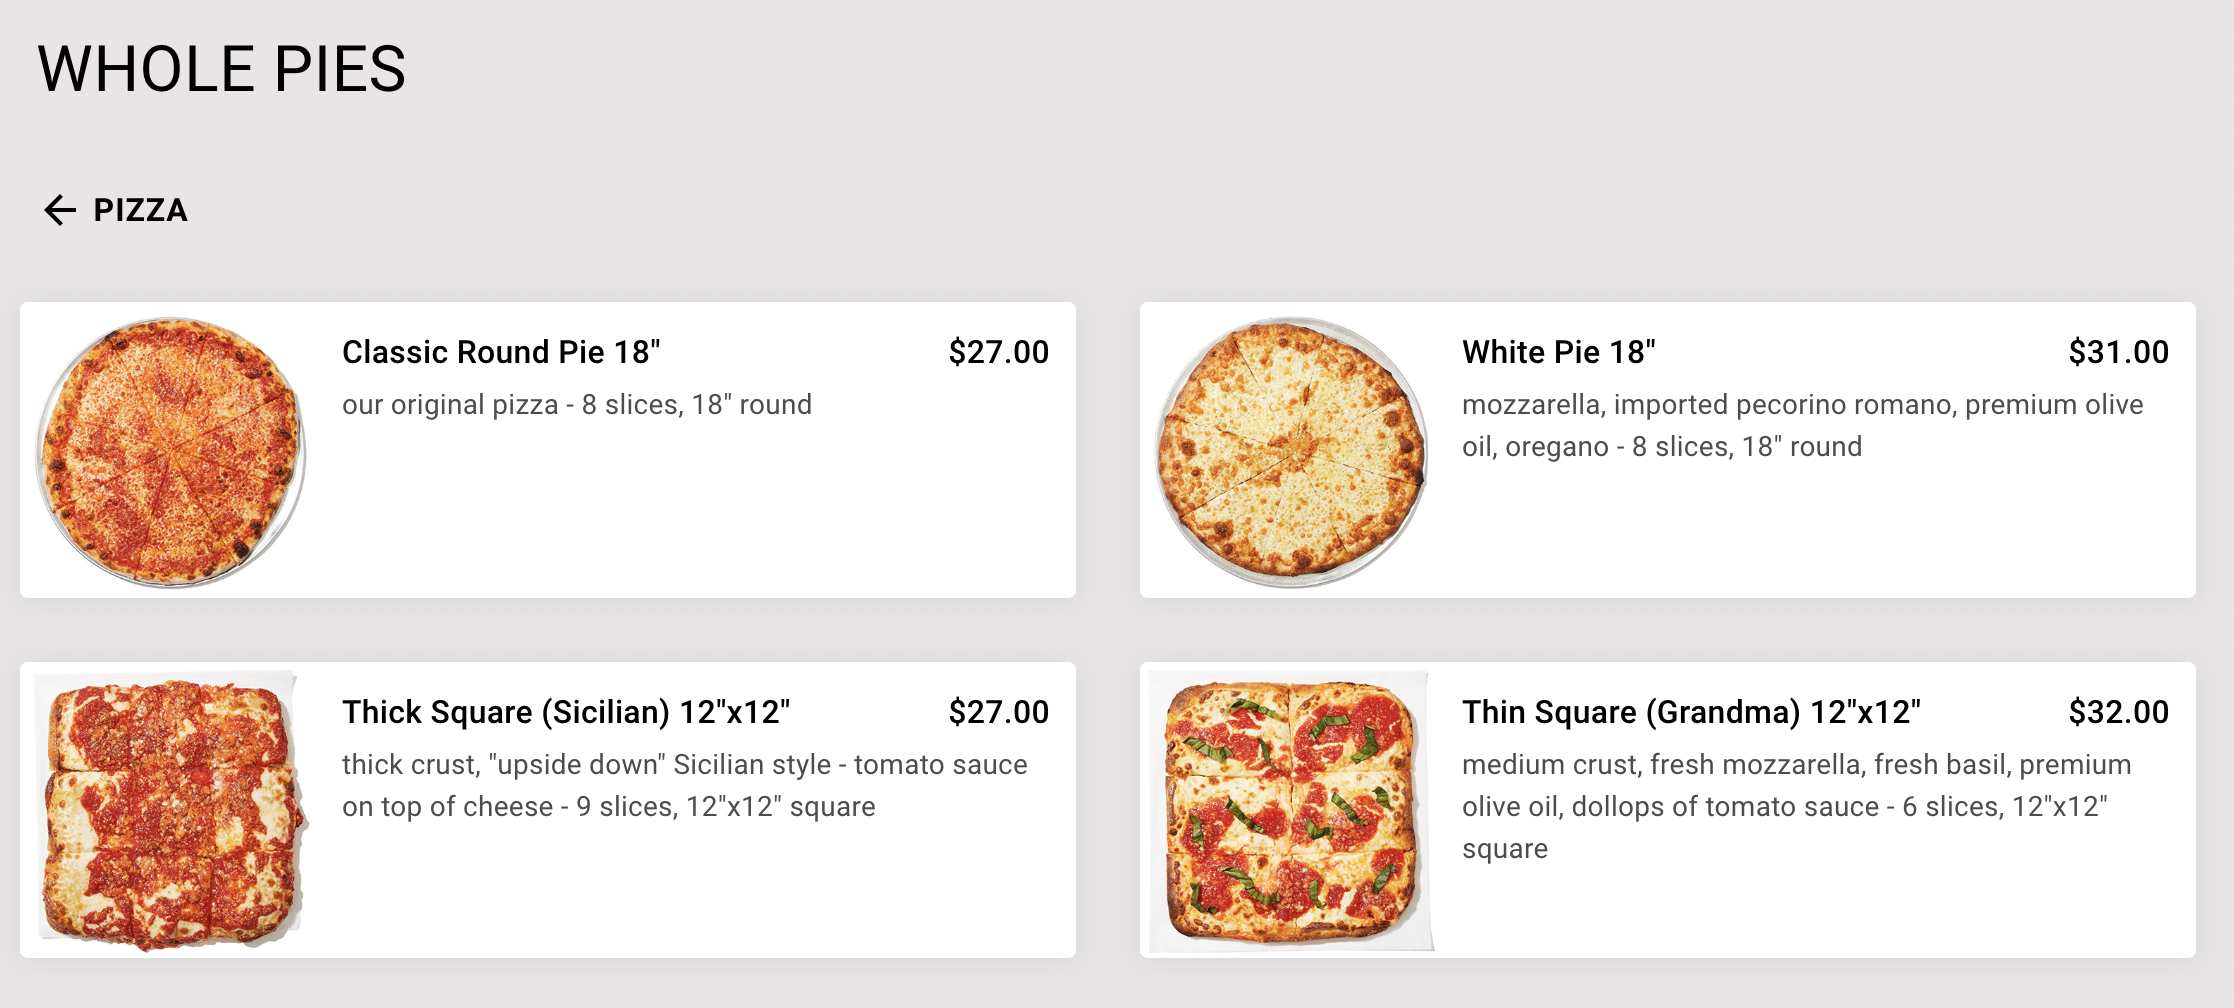Viewport: 2234px width, 1008px height.
Task: Open the Classic Round Pie 18" photo
Action: pos(171,452)
